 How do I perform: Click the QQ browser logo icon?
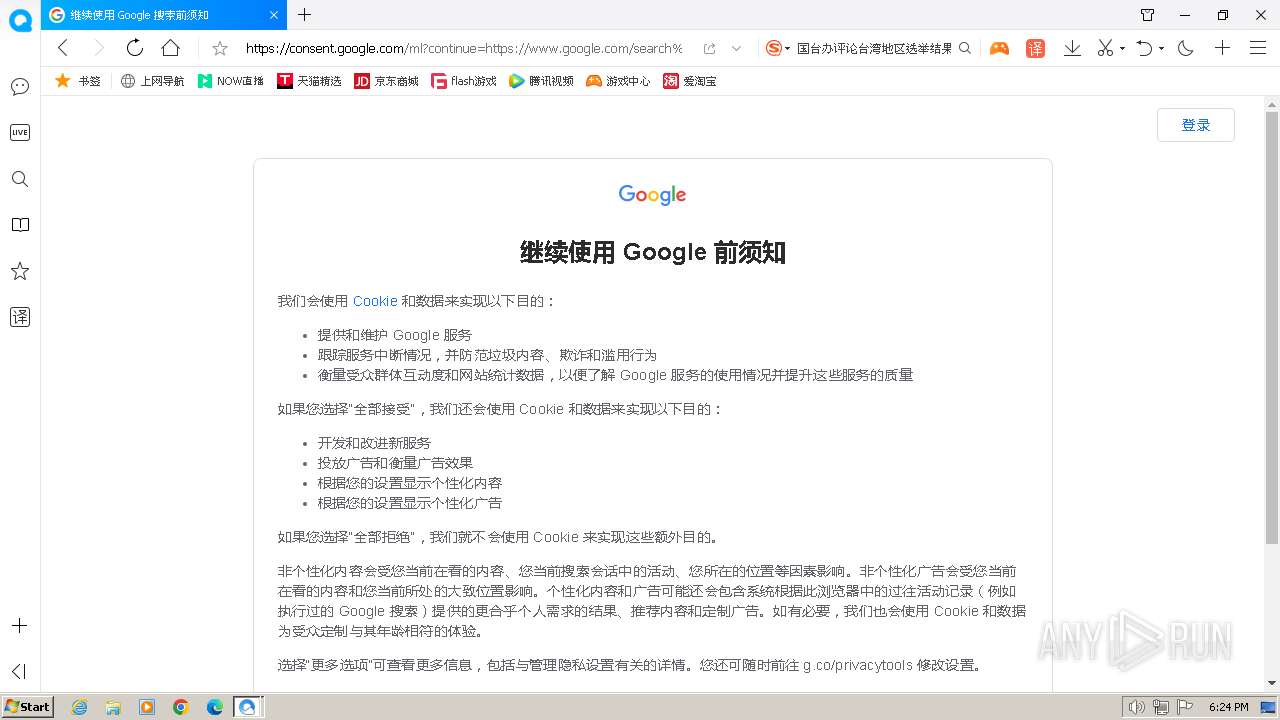20,20
